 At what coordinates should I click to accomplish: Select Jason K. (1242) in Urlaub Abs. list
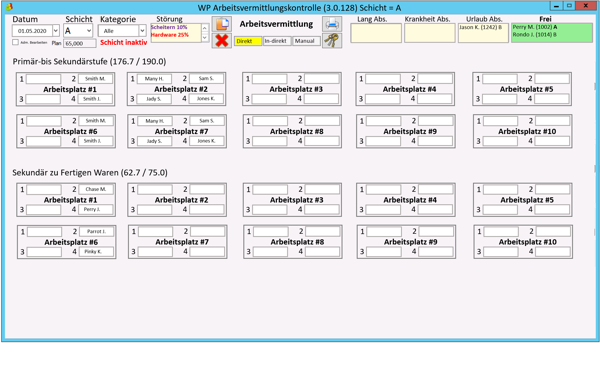click(x=480, y=27)
